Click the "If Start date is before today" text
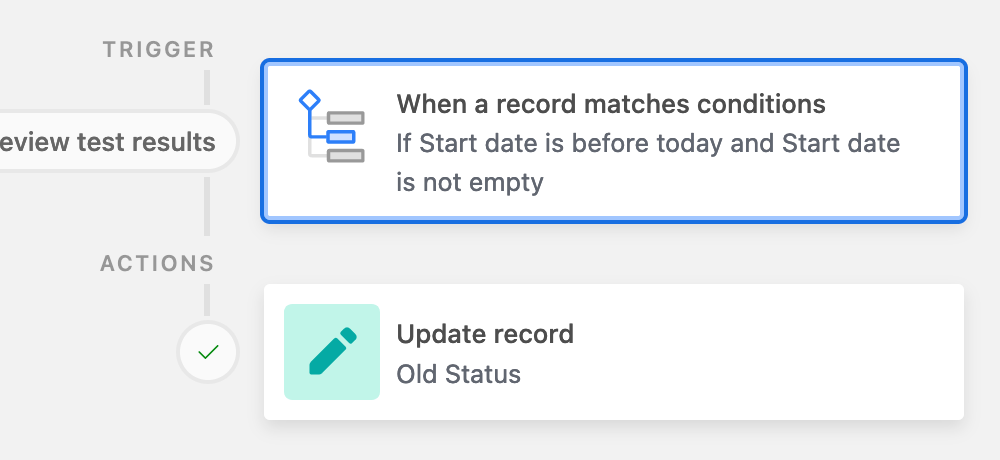Image resolution: width=1000 pixels, height=460 pixels. pos(560,143)
